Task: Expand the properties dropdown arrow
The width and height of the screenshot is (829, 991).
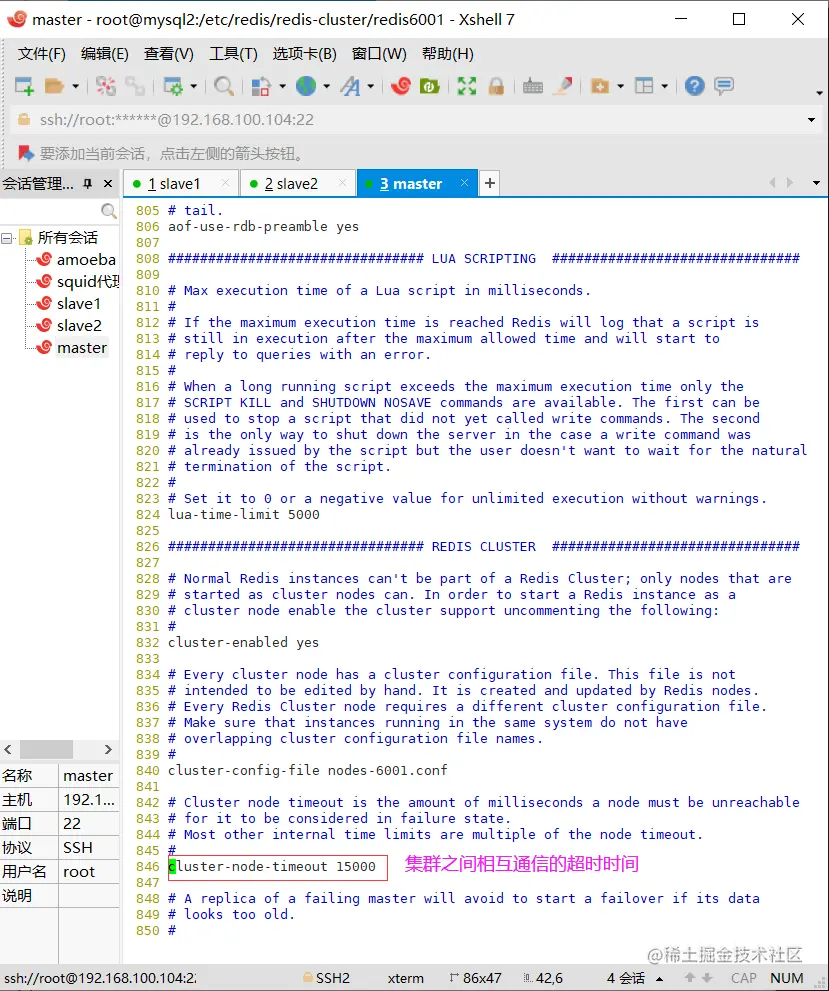Action: click(193, 86)
